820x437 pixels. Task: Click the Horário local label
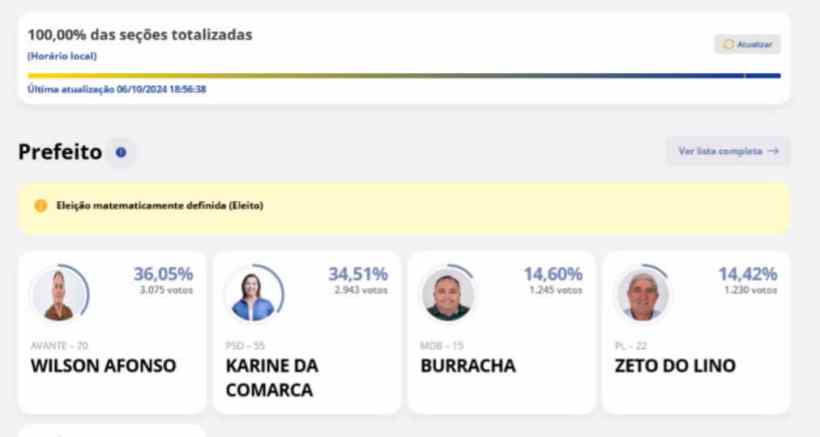62,56
